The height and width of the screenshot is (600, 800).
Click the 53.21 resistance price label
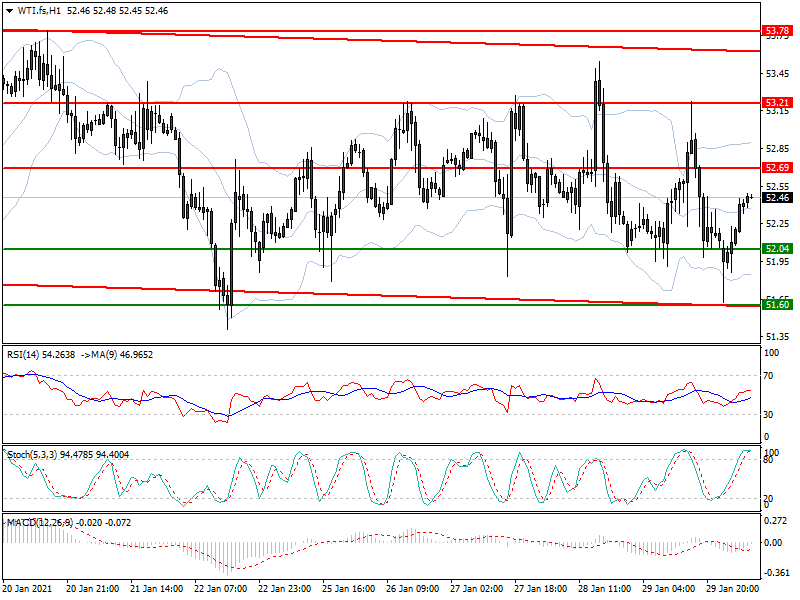coord(777,103)
